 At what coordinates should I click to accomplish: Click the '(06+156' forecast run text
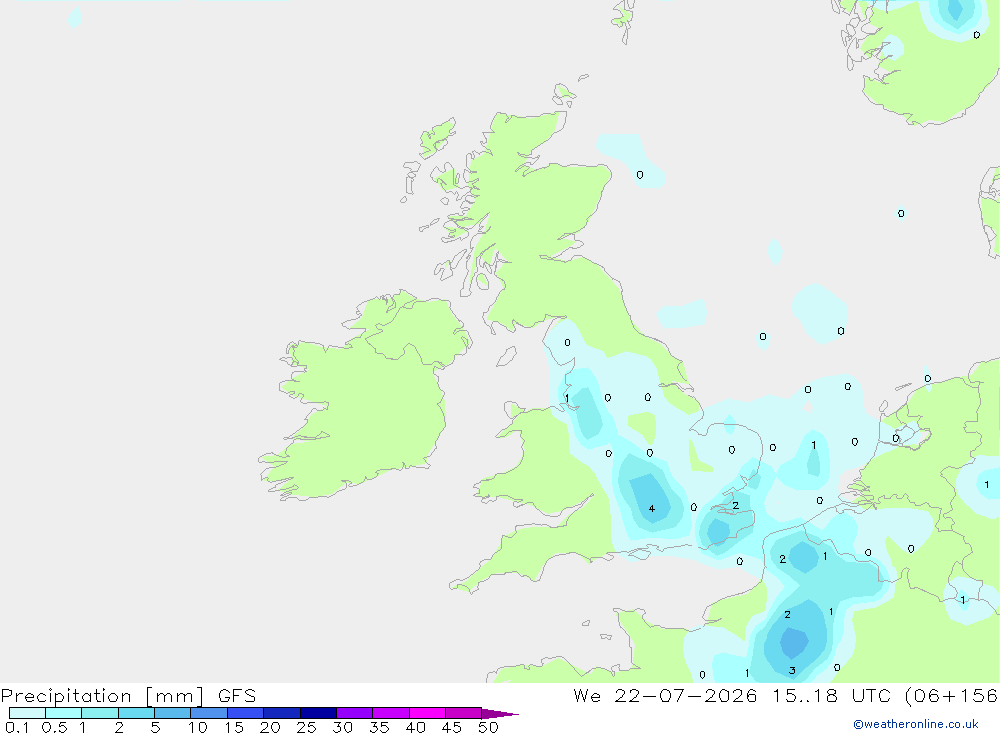952,695
